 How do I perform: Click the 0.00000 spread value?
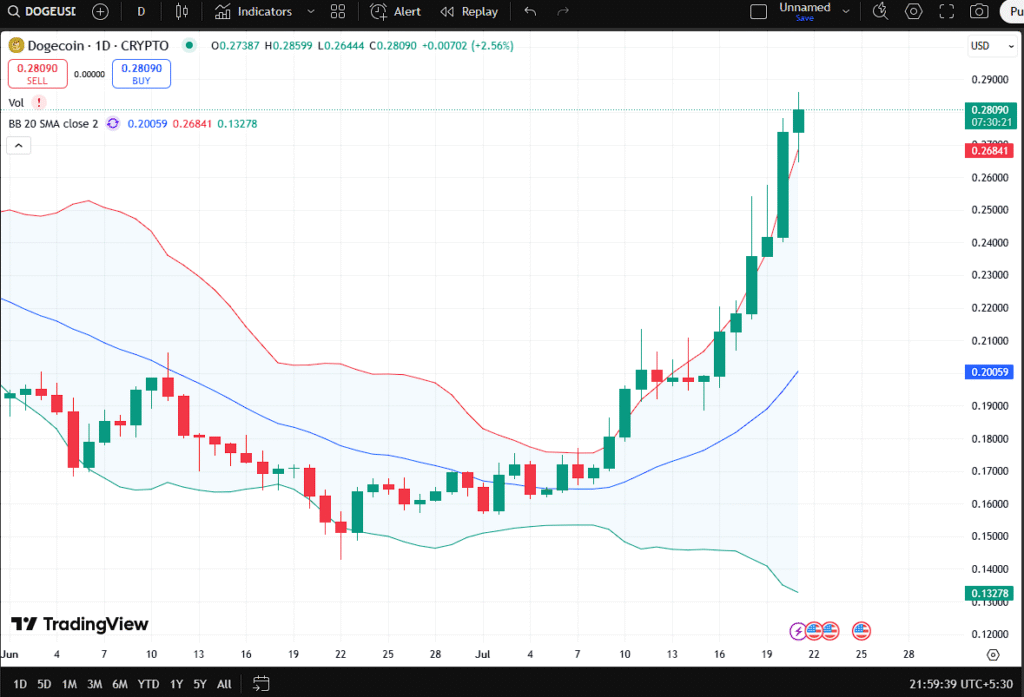[89, 74]
